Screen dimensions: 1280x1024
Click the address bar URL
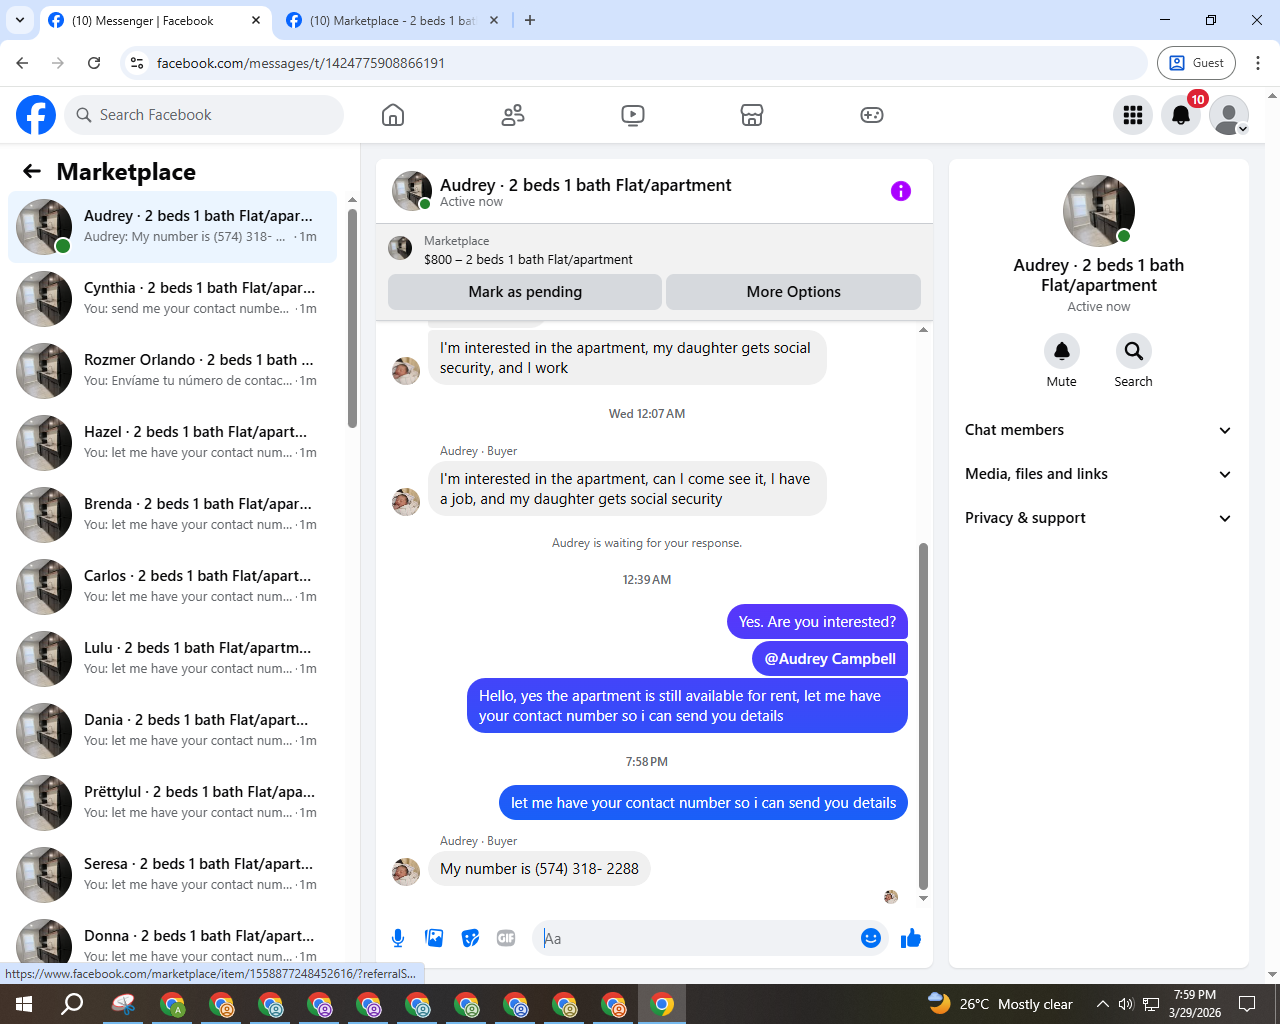tap(301, 63)
